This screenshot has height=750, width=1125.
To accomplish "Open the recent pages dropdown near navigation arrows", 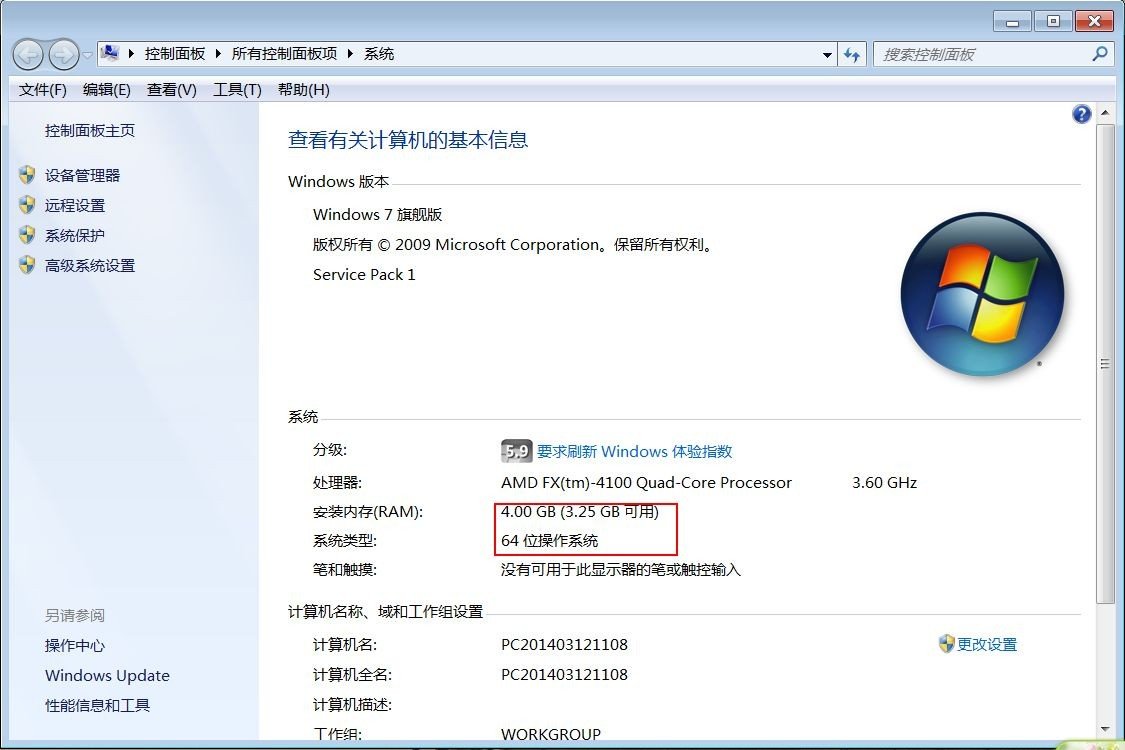I will (88, 55).
